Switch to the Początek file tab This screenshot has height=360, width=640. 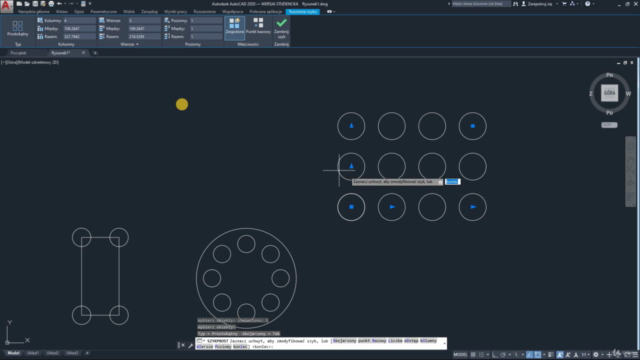pyautogui.click(x=18, y=53)
